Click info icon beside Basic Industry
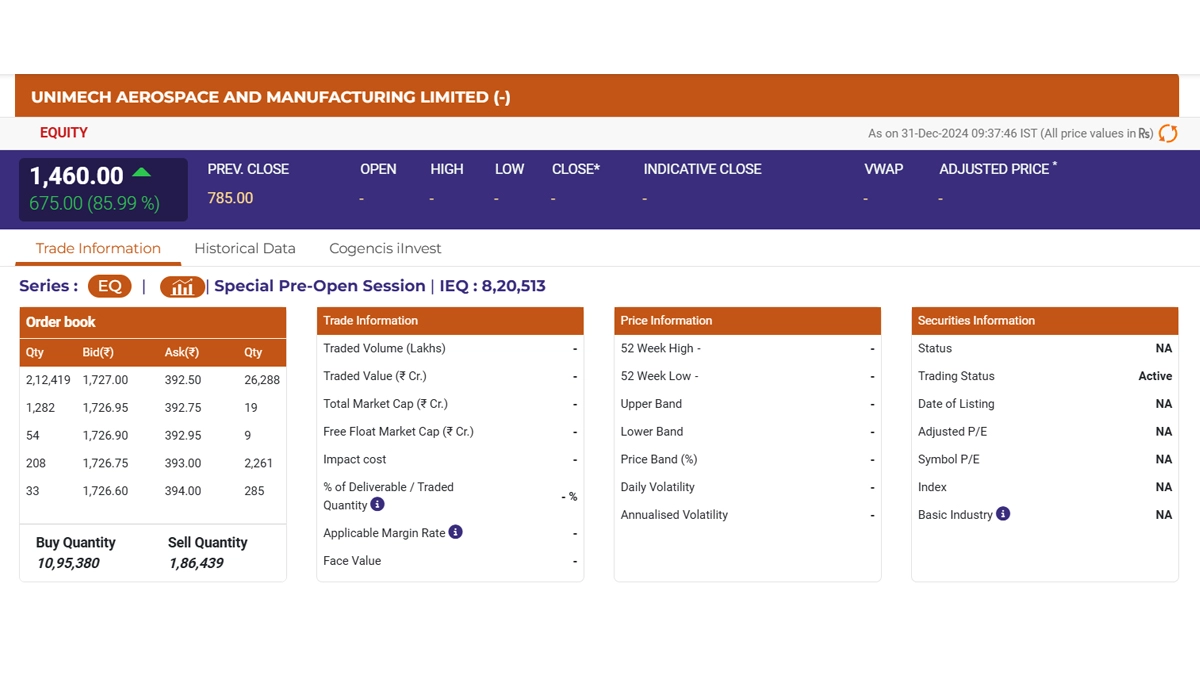 click(1003, 514)
